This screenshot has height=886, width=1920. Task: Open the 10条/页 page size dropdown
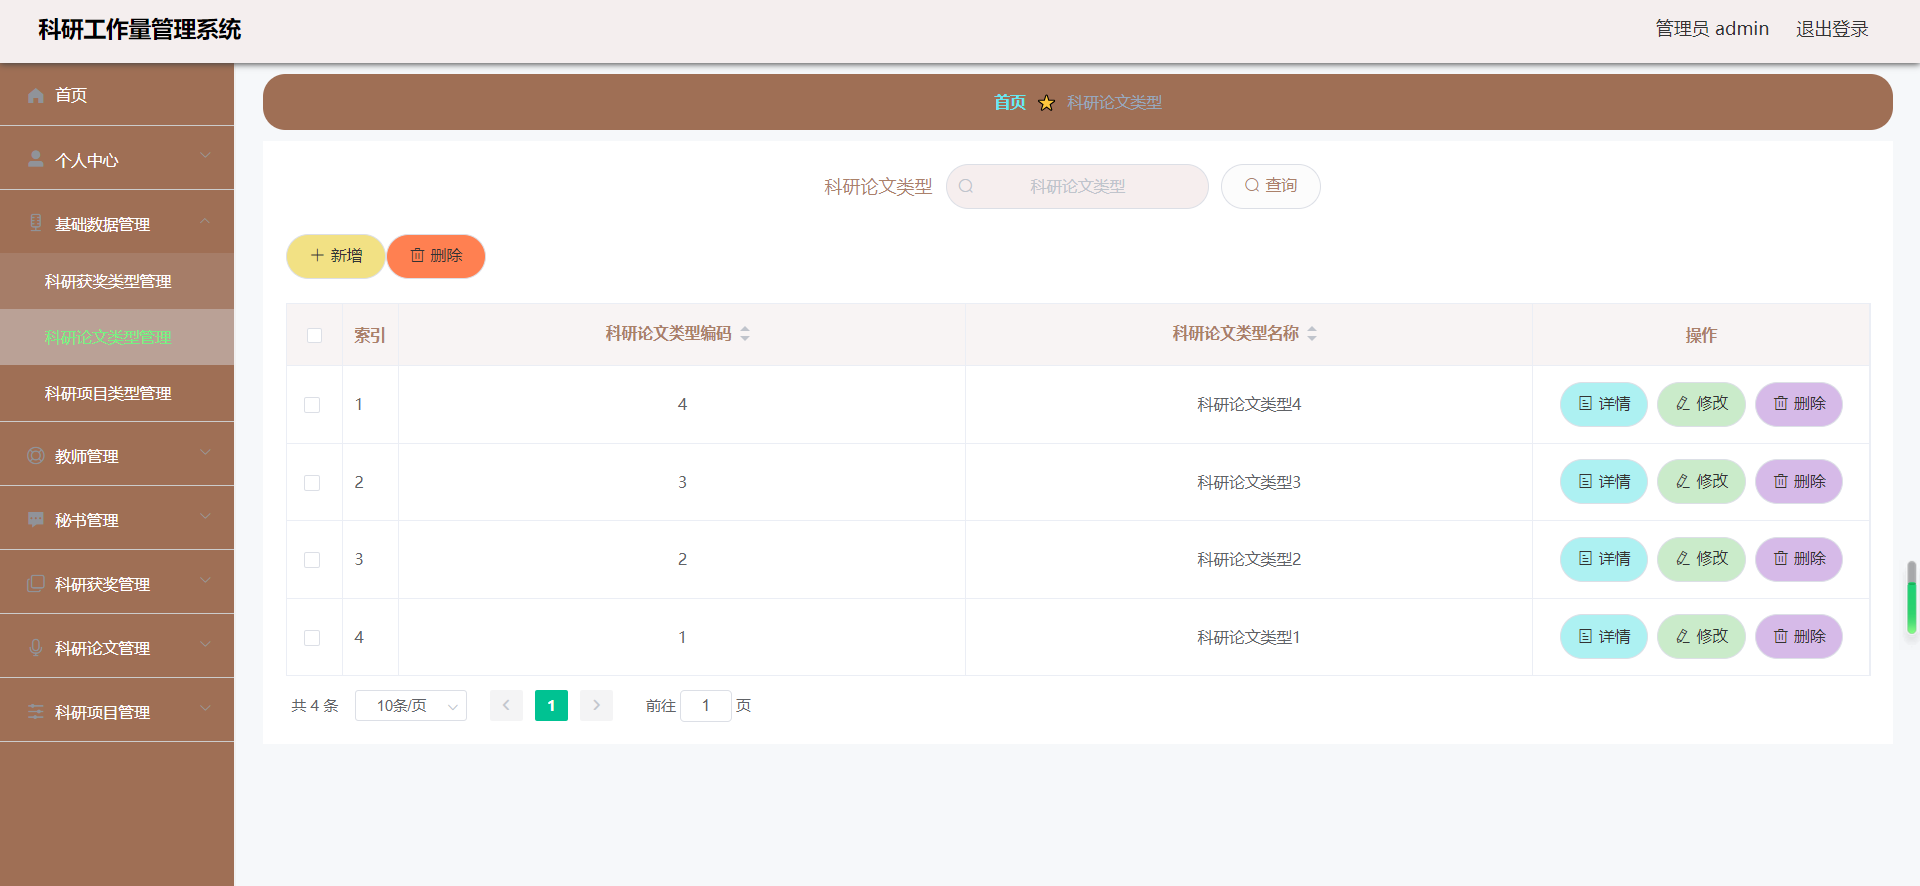coord(411,706)
